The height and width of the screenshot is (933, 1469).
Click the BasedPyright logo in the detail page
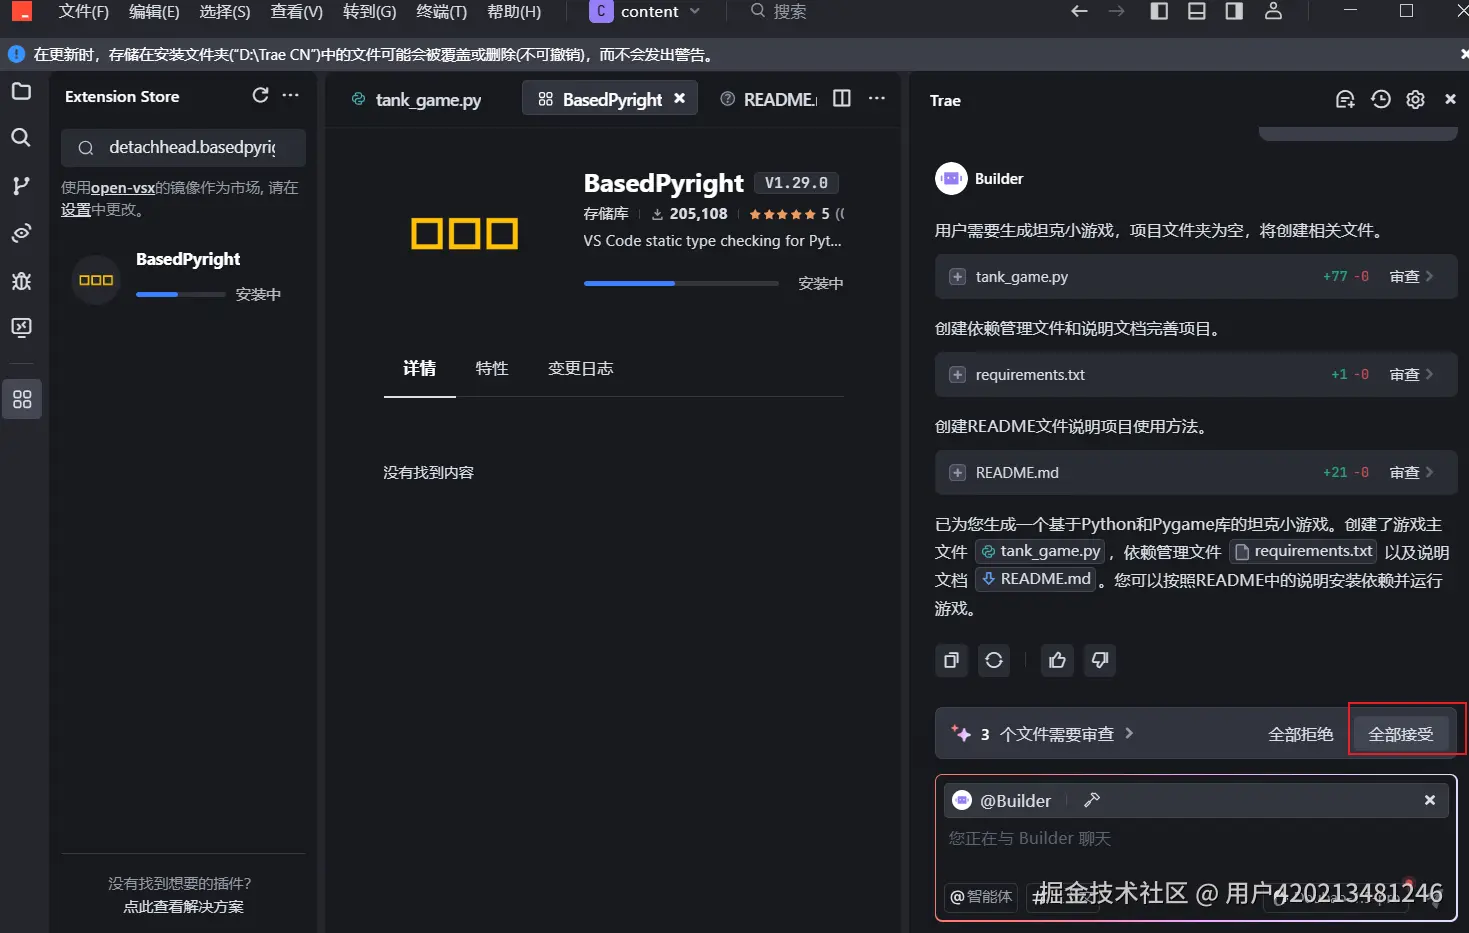[x=465, y=234]
